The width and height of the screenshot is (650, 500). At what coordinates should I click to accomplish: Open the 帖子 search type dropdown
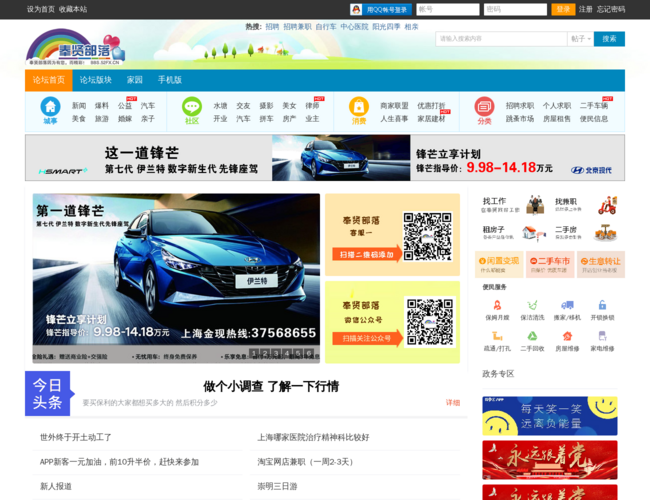point(580,39)
